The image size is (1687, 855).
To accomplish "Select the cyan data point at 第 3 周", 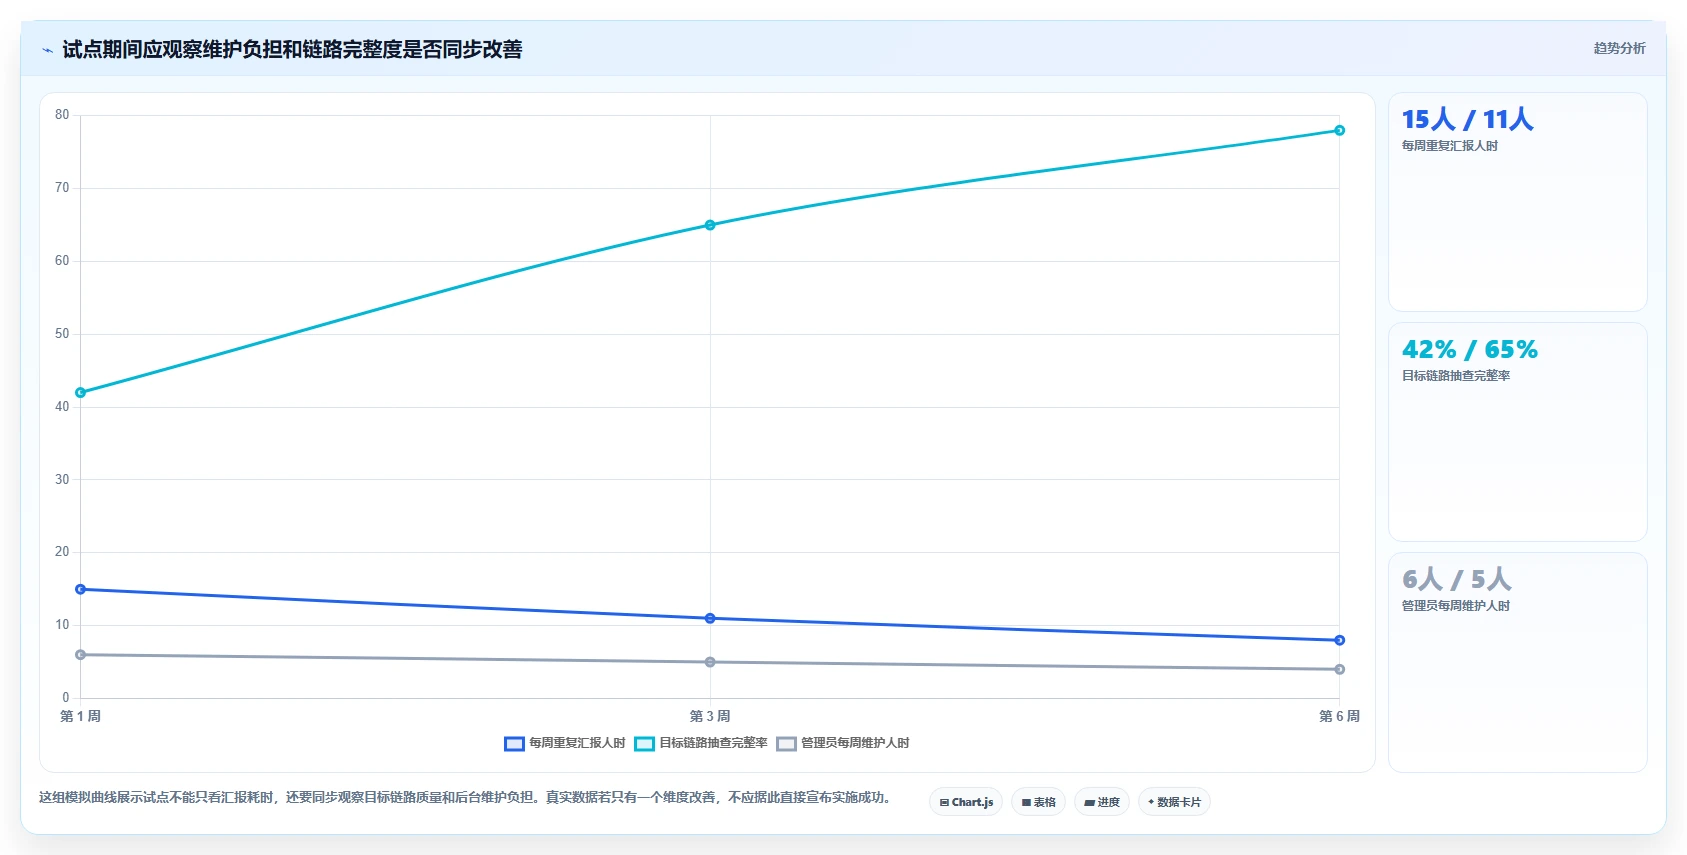I will (710, 225).
